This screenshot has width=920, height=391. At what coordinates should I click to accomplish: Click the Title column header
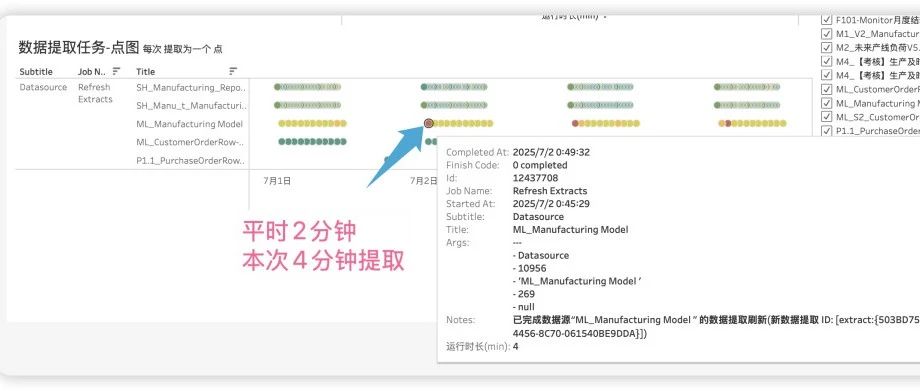146,72
